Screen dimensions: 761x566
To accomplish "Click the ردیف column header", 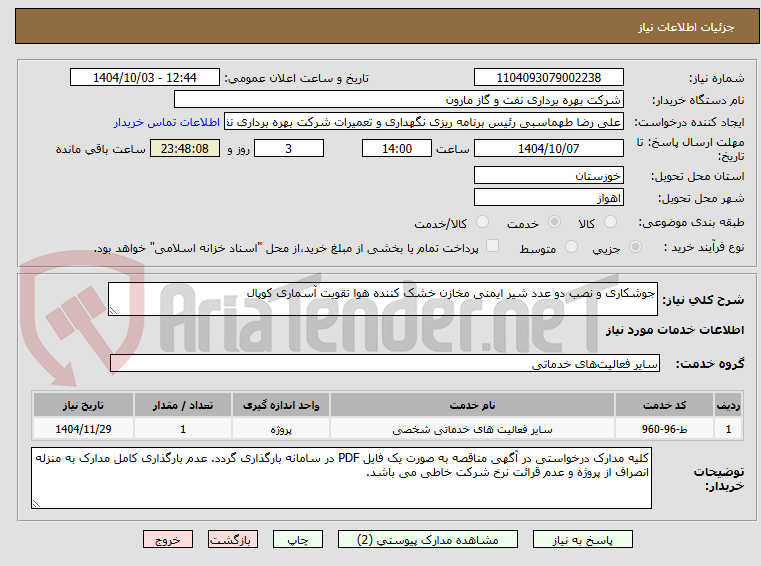I will pos(728,405).
